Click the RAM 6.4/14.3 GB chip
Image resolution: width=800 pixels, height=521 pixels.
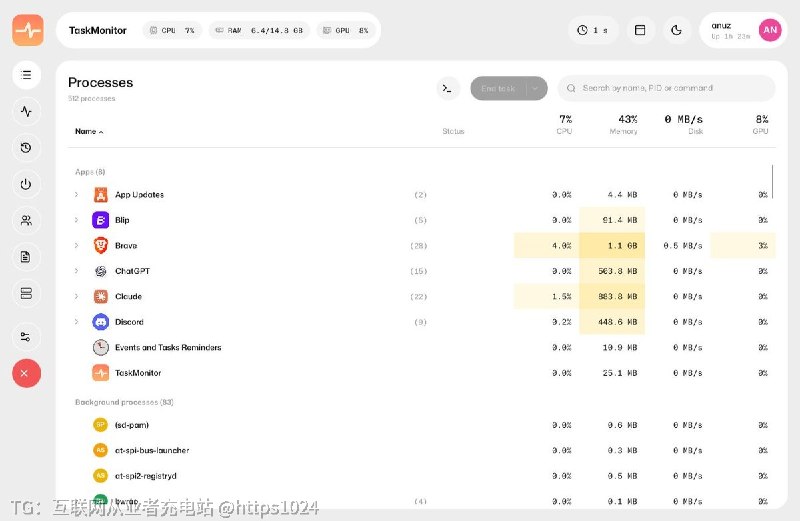pos(259,31)
